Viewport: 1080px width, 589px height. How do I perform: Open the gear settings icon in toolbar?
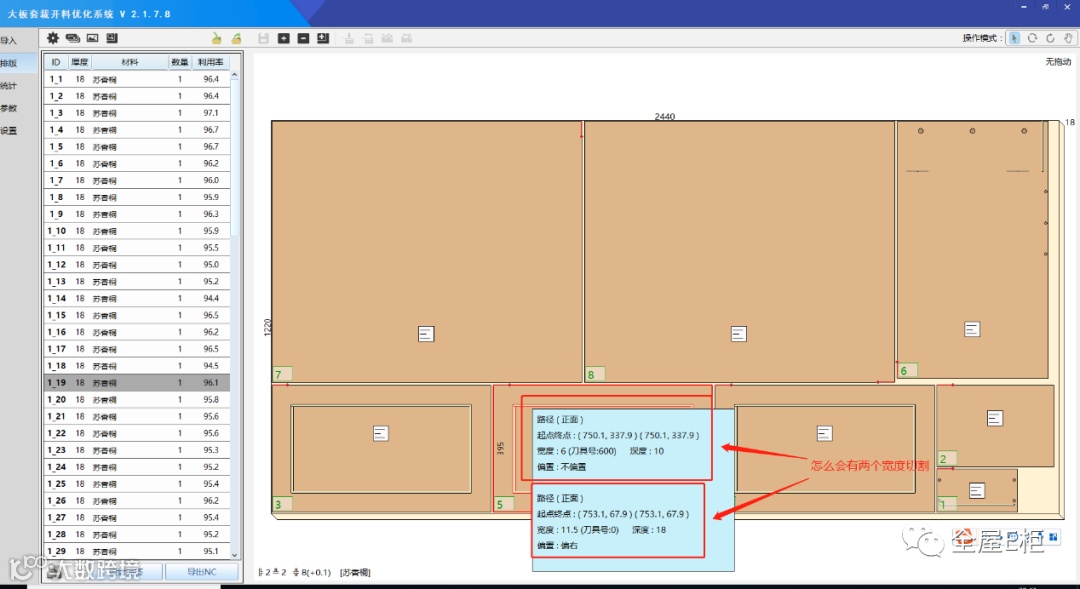(52, 38)
